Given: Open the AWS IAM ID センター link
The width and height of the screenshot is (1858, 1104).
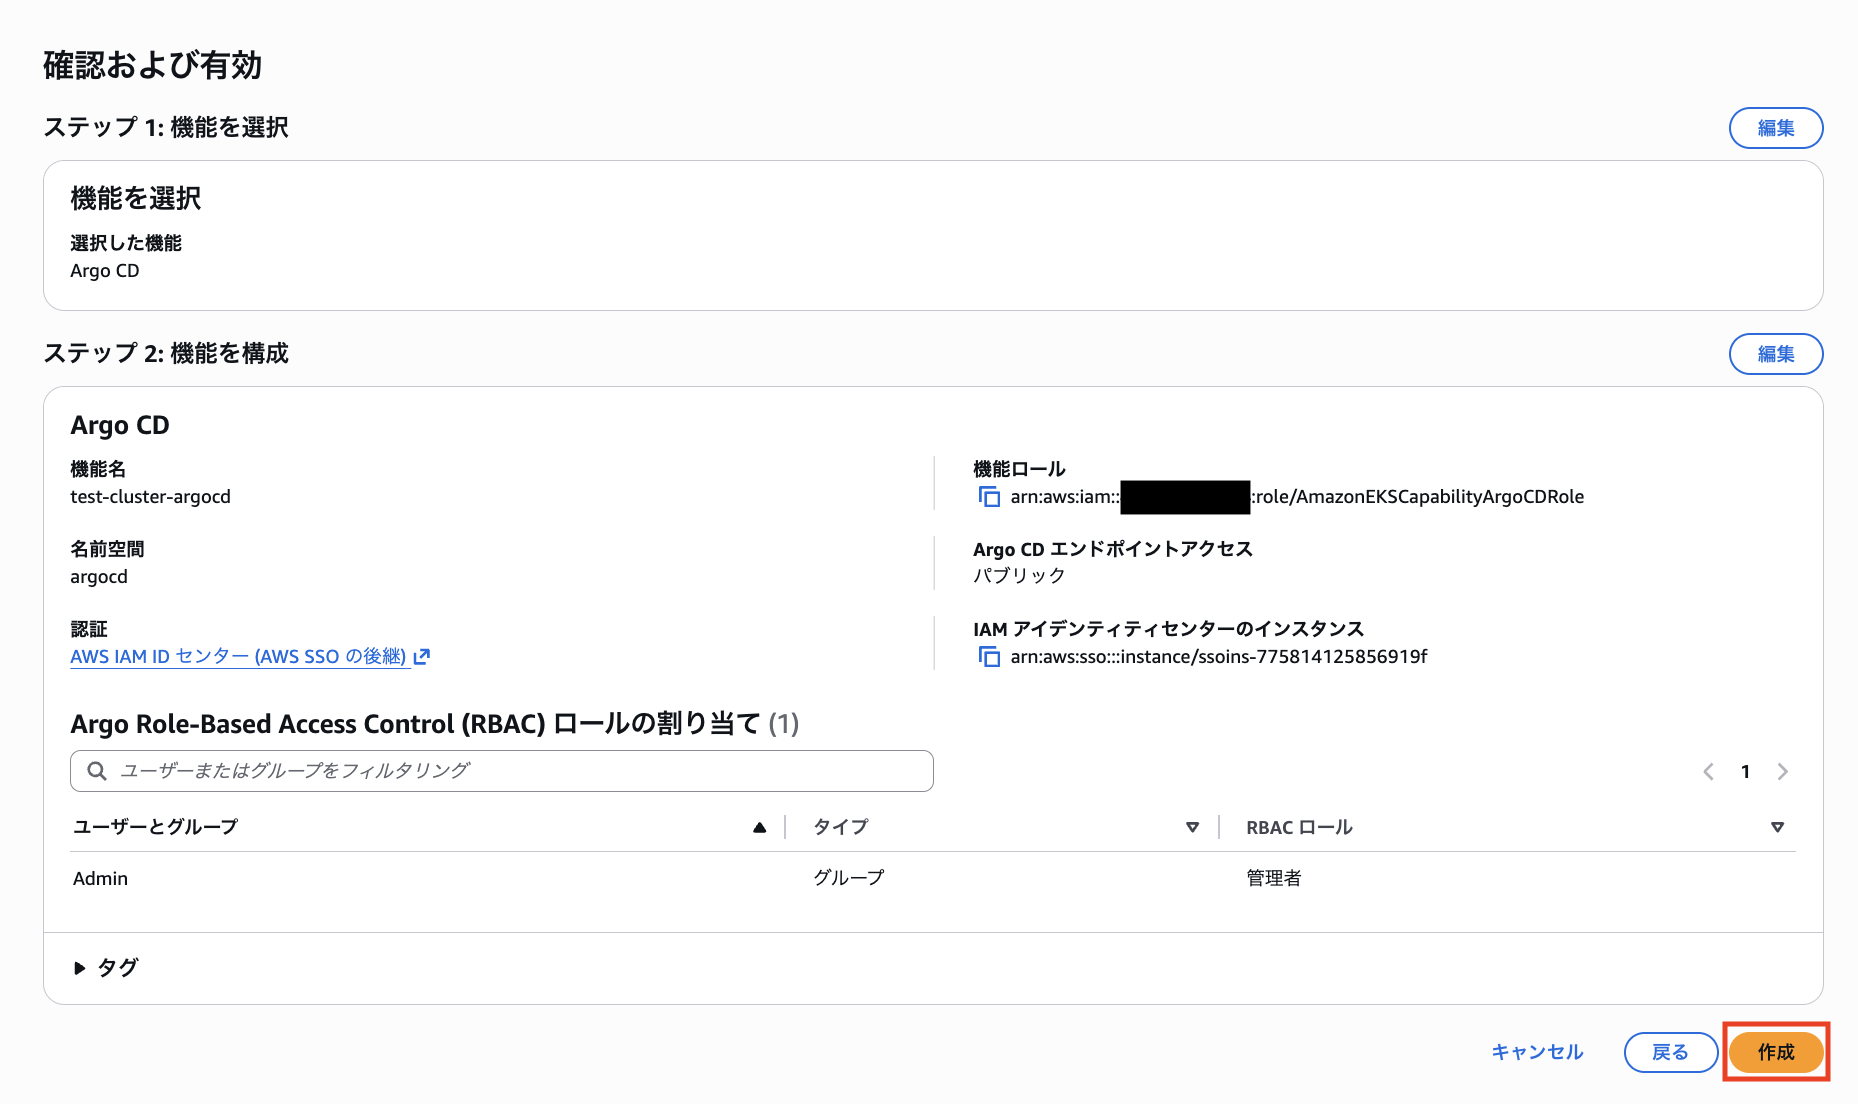Looking at the screenshot, I should 238,657.
